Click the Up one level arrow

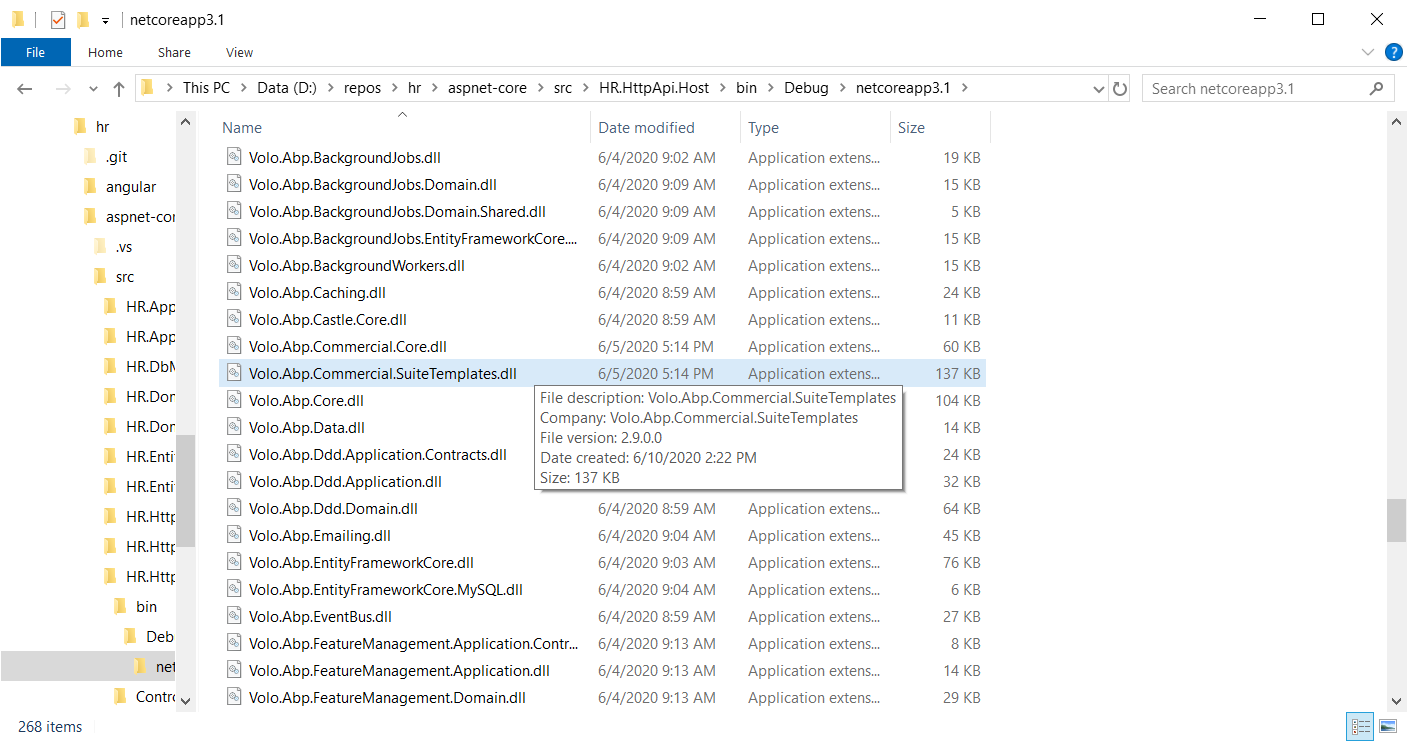pos(119,89)
